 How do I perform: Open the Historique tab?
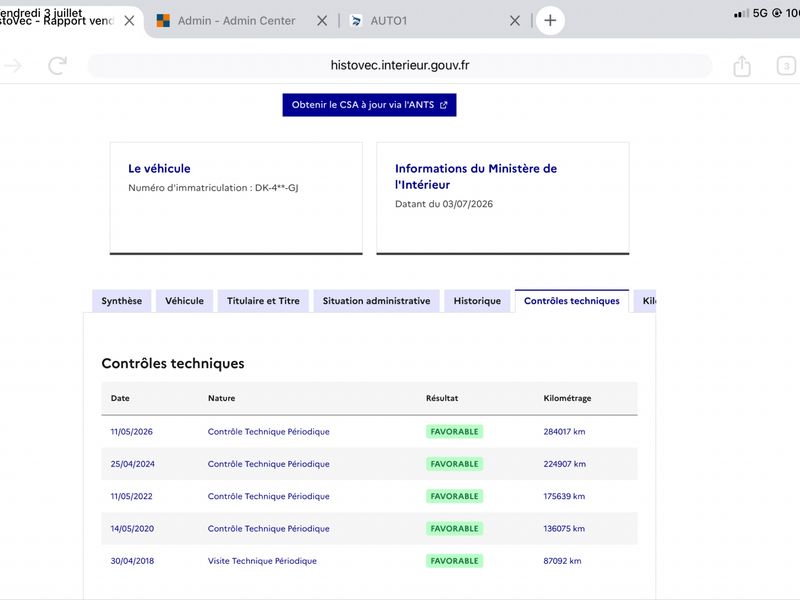point(477,301)
